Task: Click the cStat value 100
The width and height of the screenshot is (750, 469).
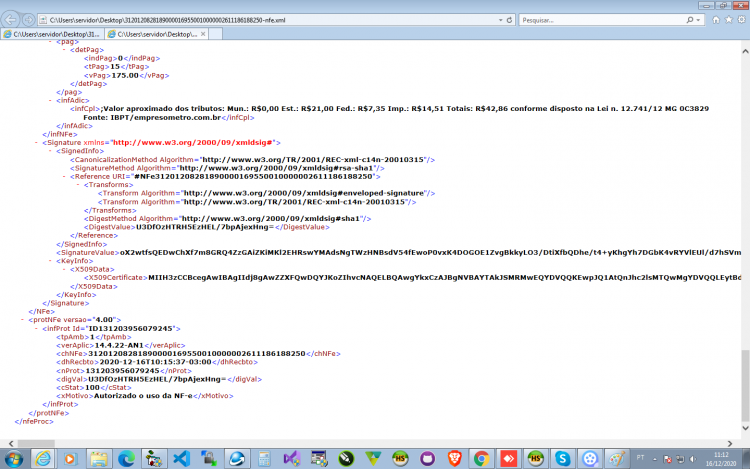Action: click(92, 387)
